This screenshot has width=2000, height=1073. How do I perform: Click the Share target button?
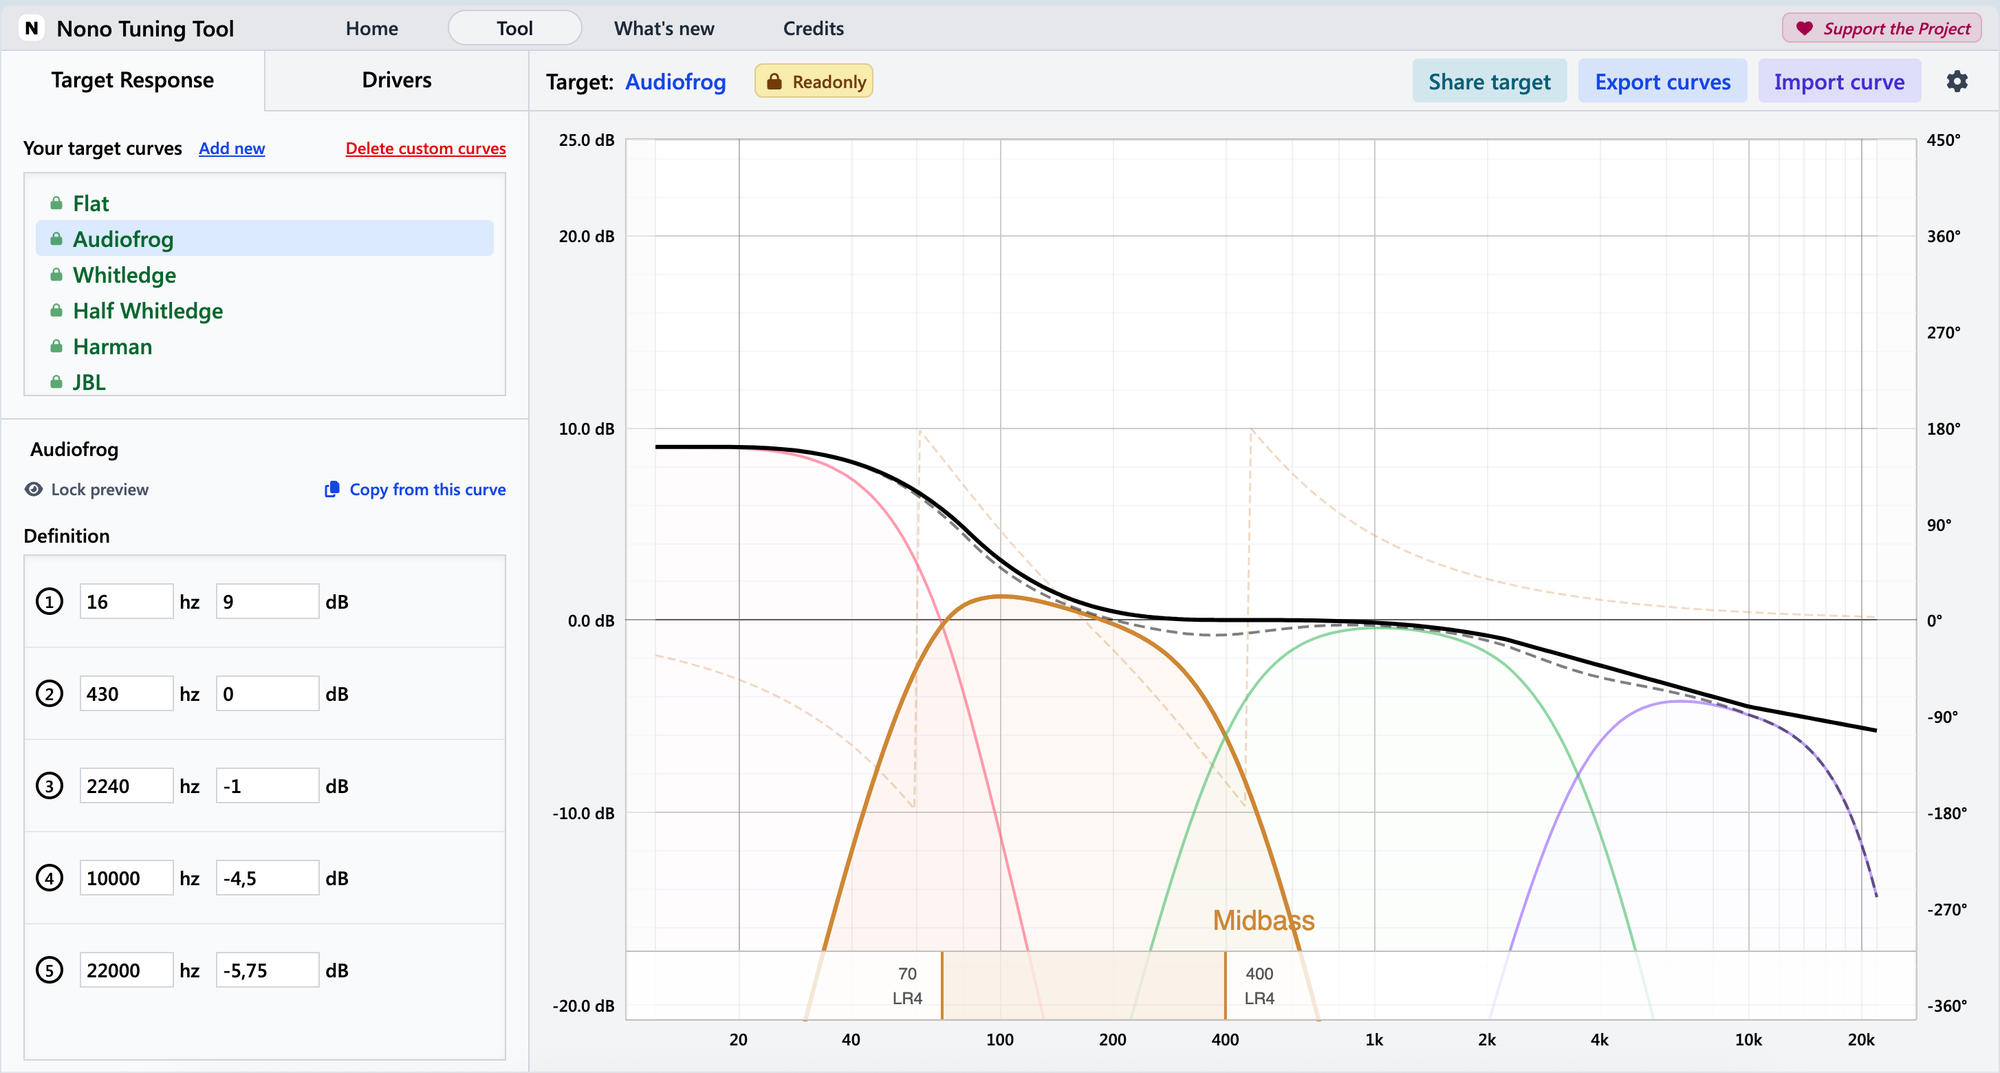click(x=1489, y=82)
